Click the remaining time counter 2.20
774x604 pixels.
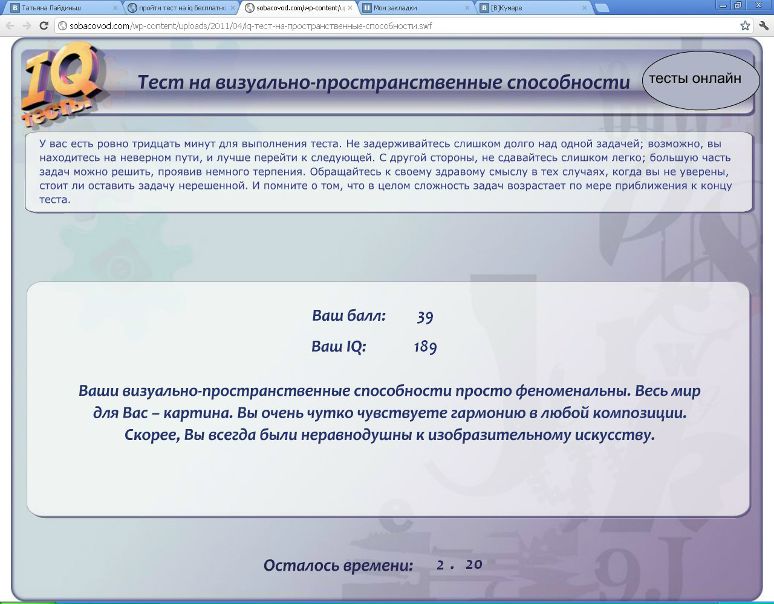(459, 565)
